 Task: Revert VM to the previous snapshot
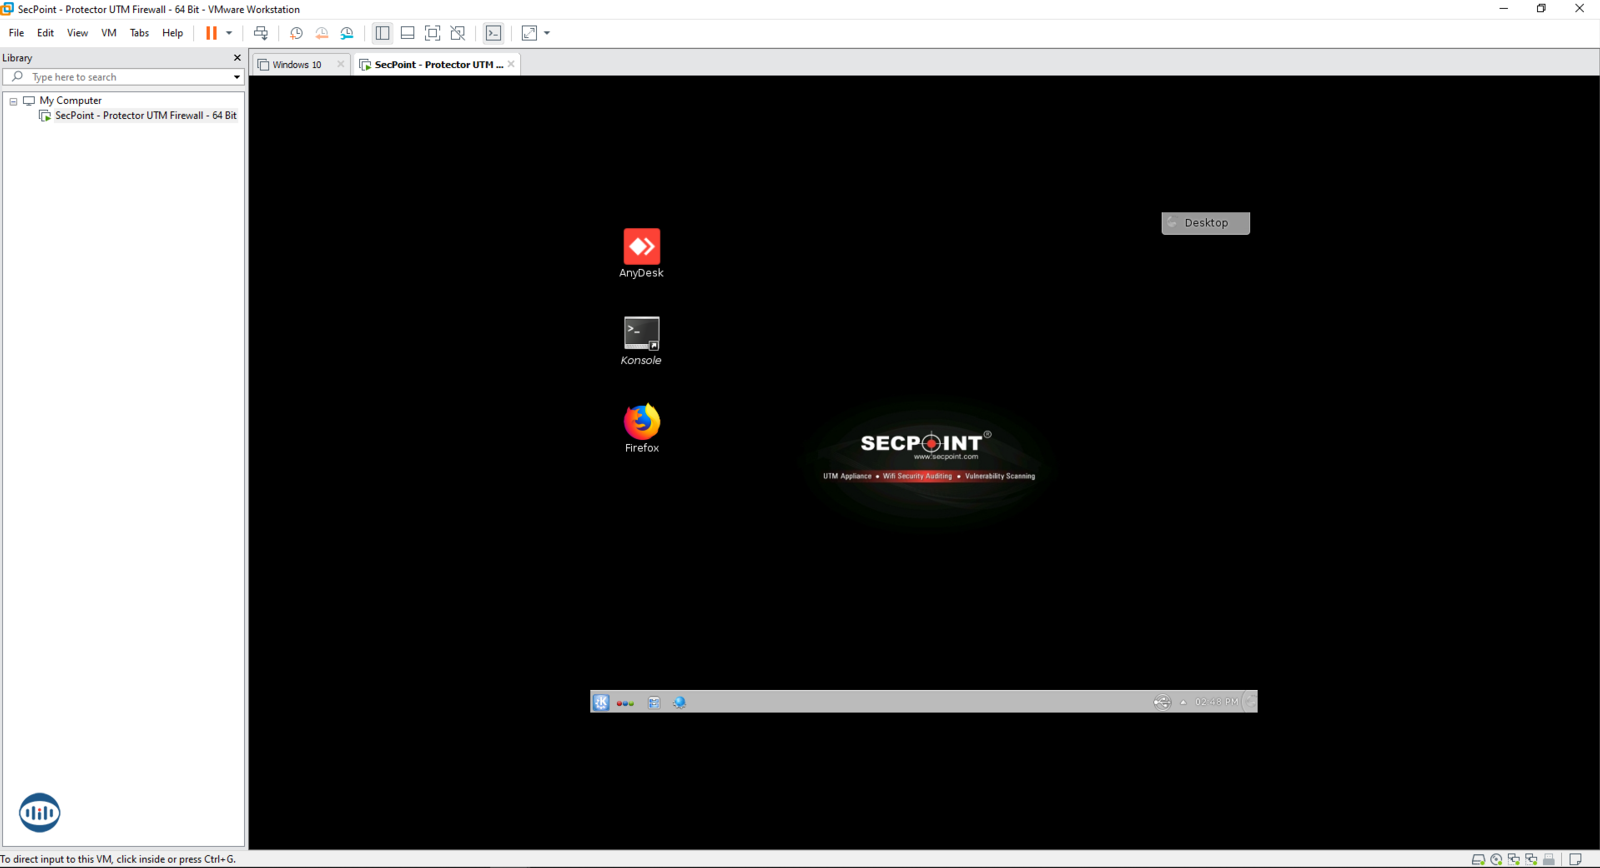pos(321,33)
